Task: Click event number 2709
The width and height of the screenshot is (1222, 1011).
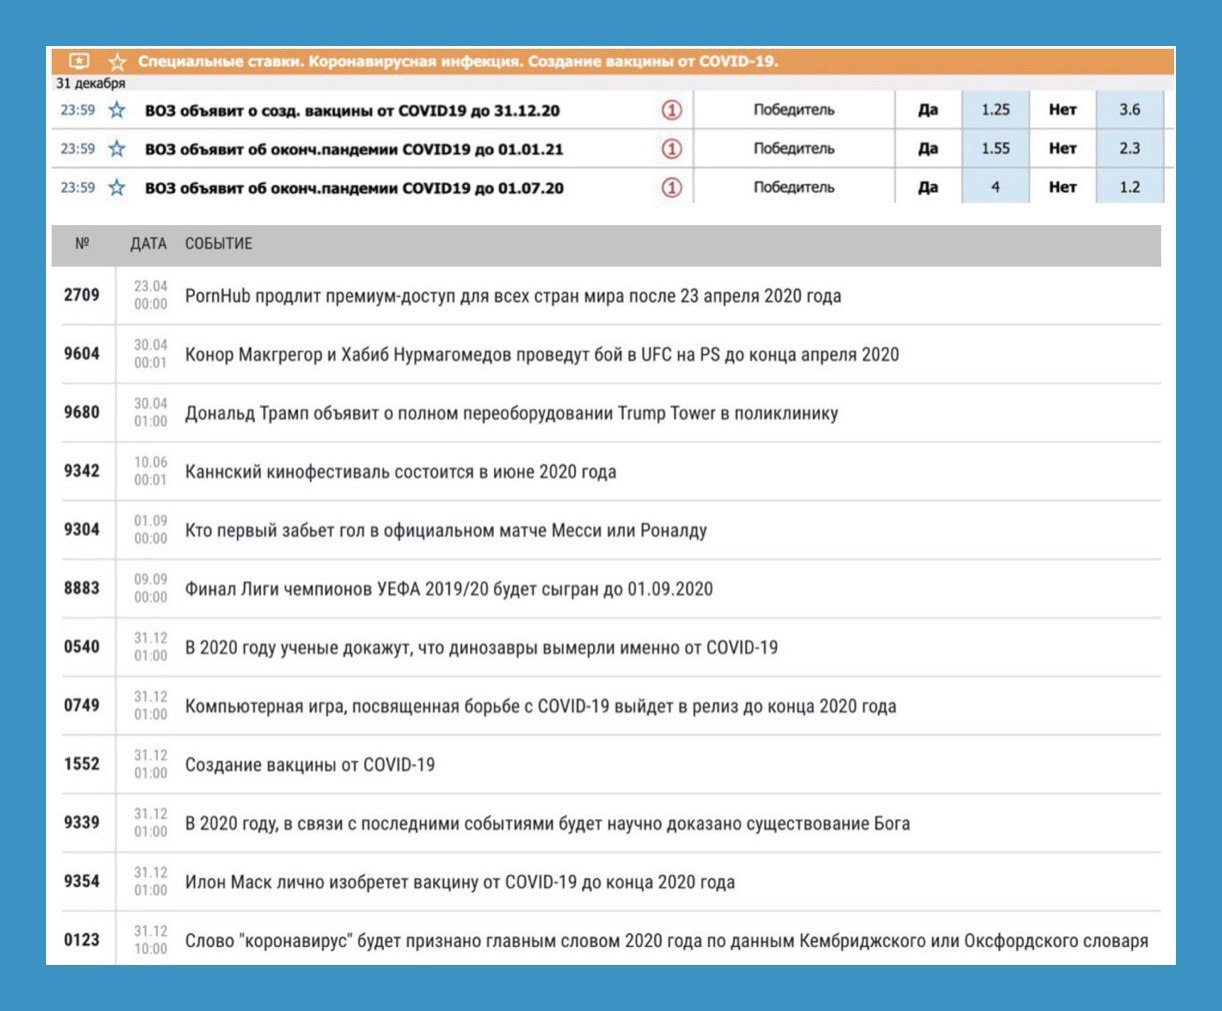Action: [x=82, y=295]
